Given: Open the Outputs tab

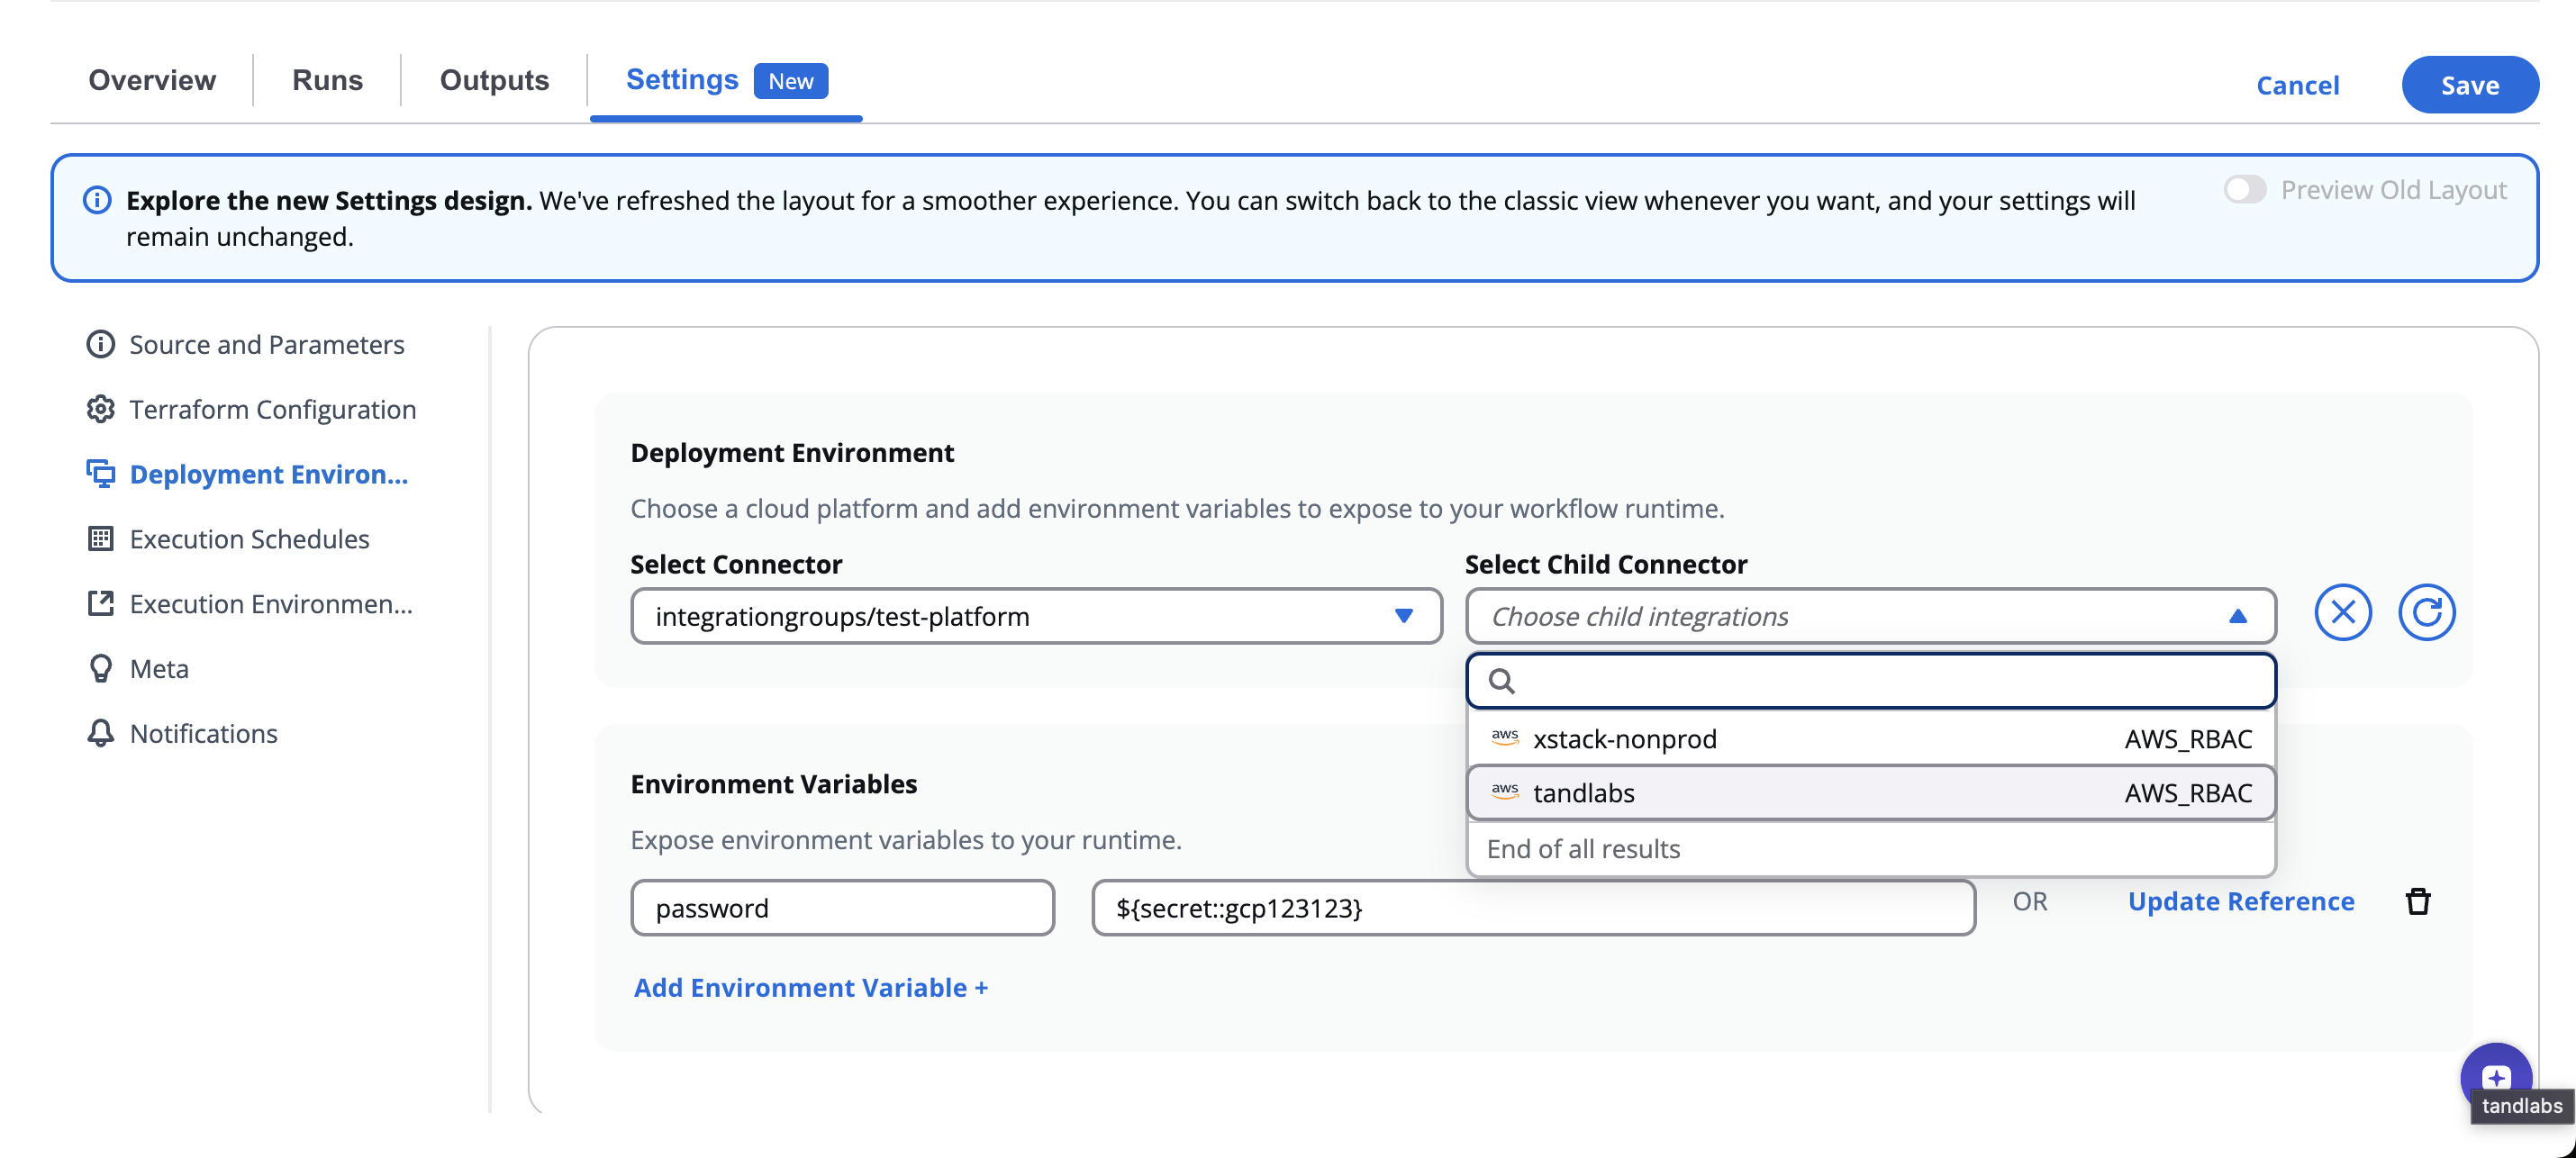Looking at the screenshot, I should tap(494, 80).
